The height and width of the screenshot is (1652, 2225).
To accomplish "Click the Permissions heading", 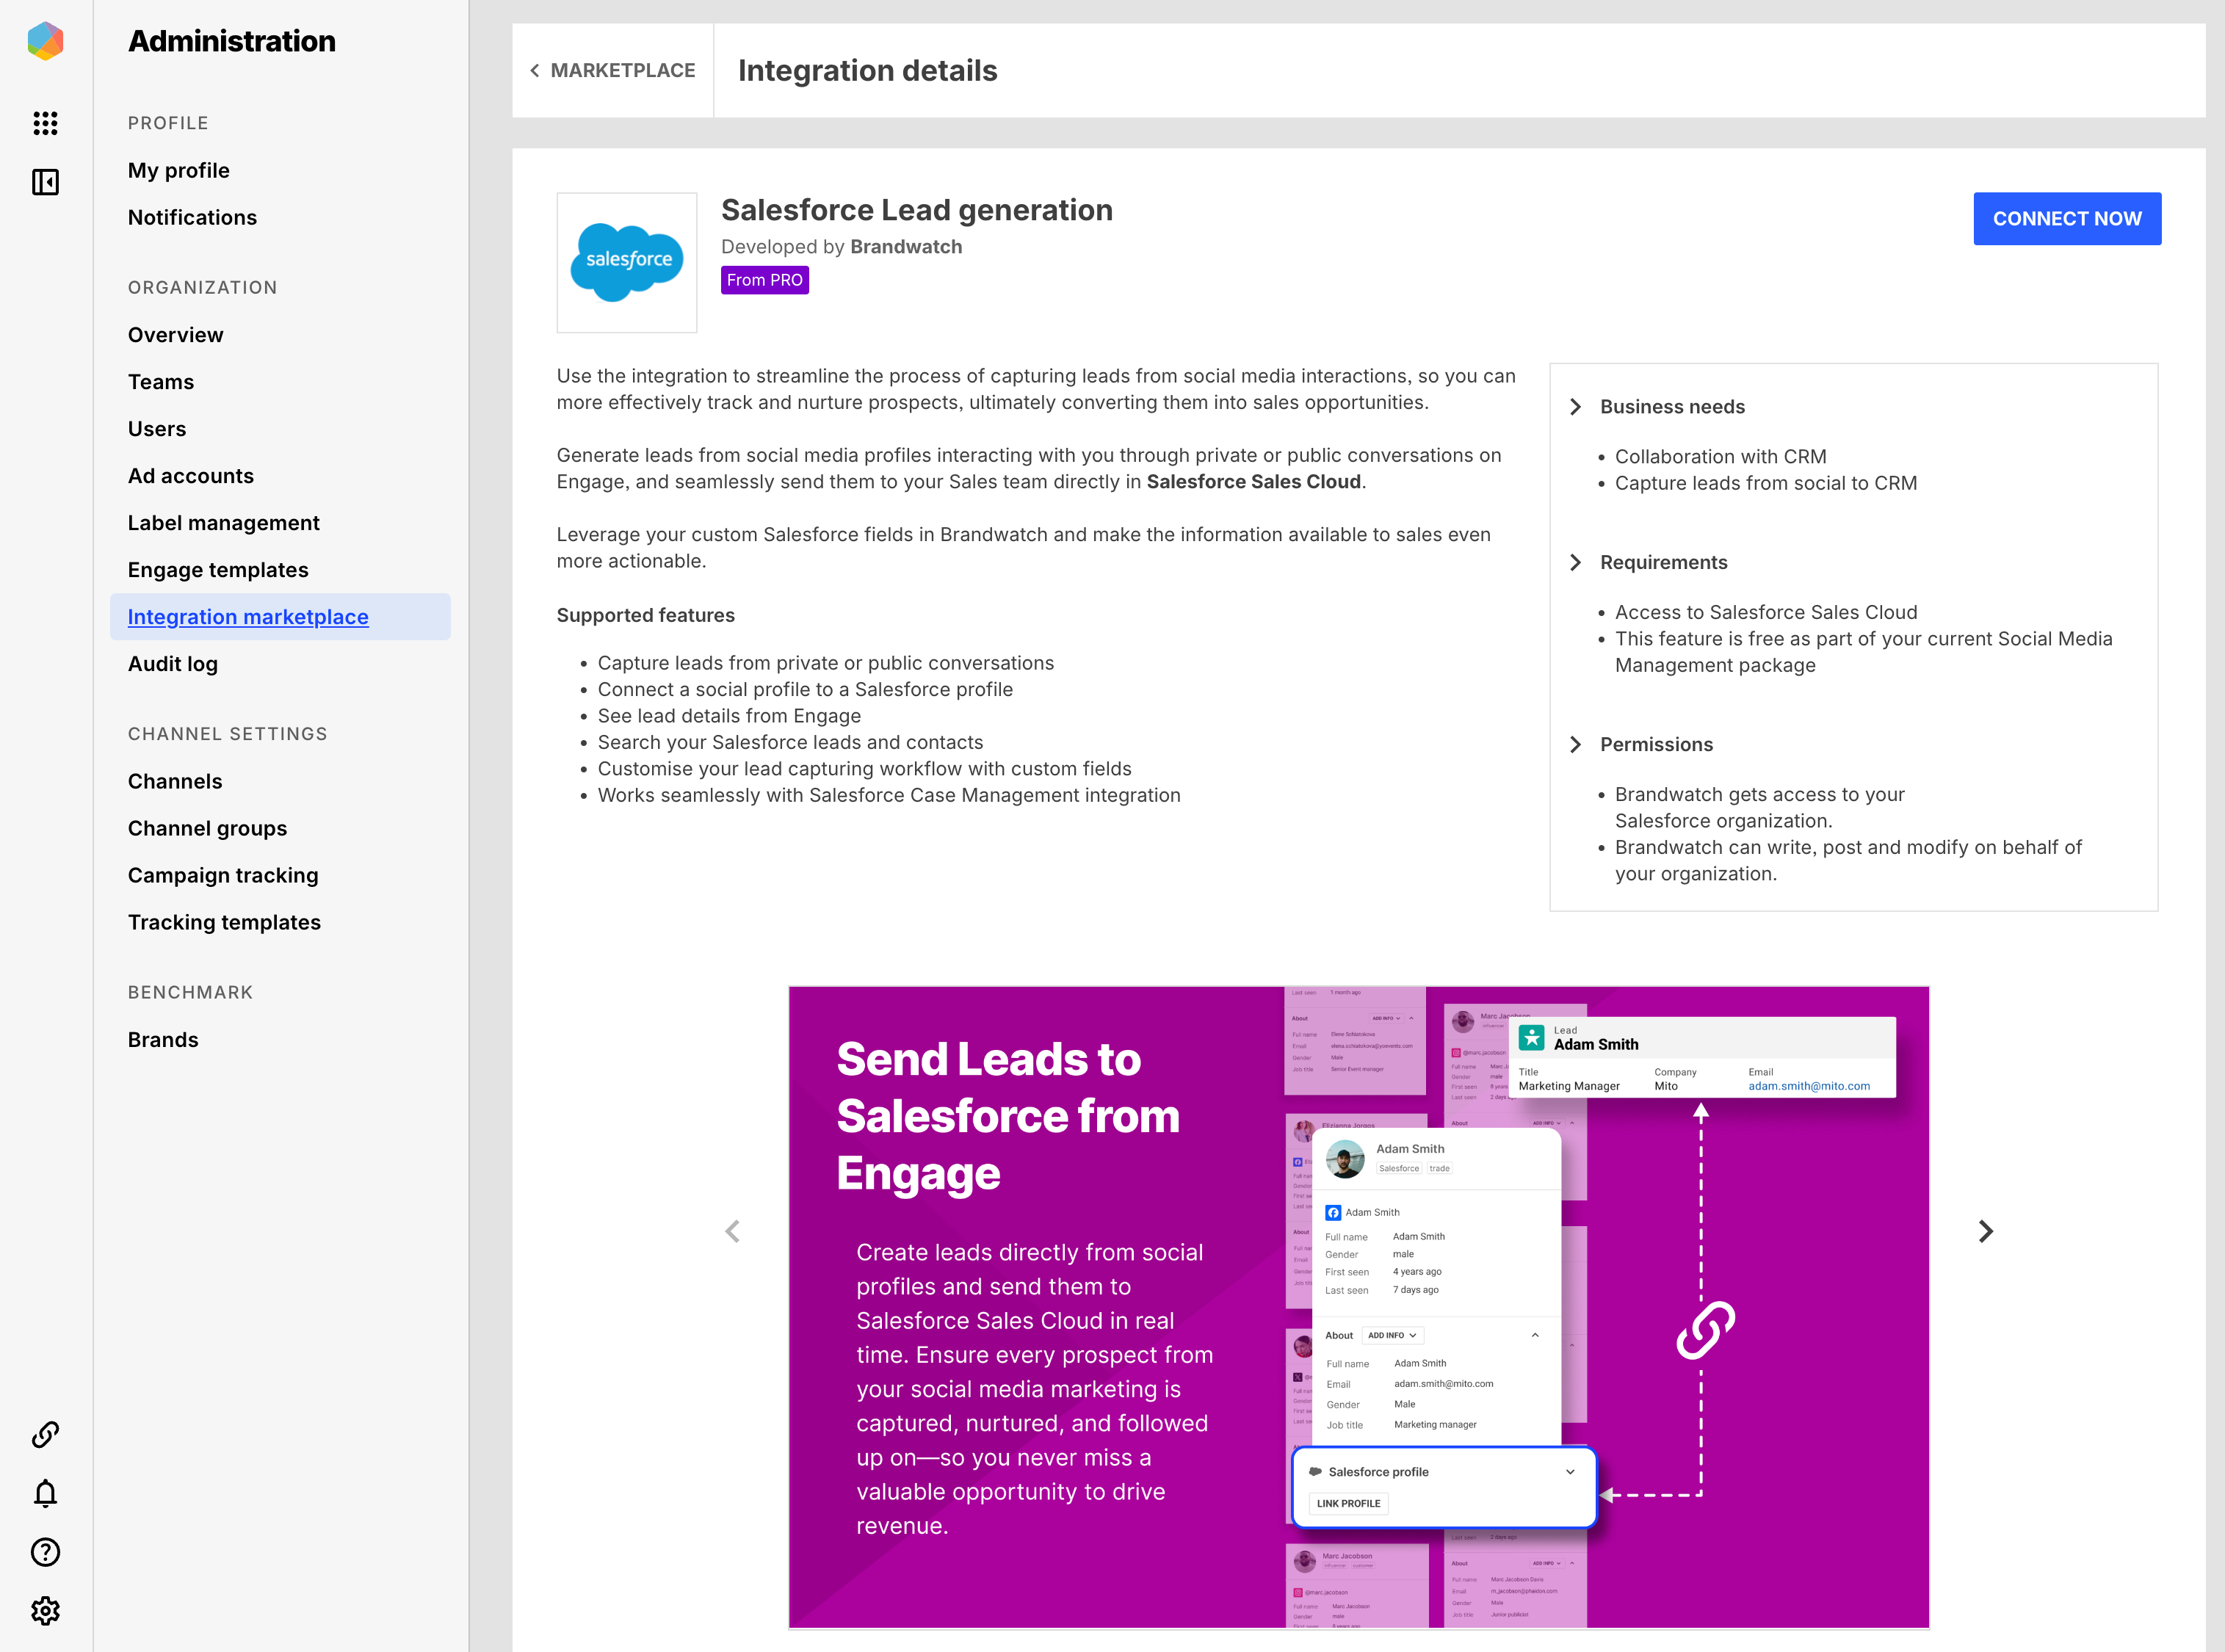I will coord(1656,744).
